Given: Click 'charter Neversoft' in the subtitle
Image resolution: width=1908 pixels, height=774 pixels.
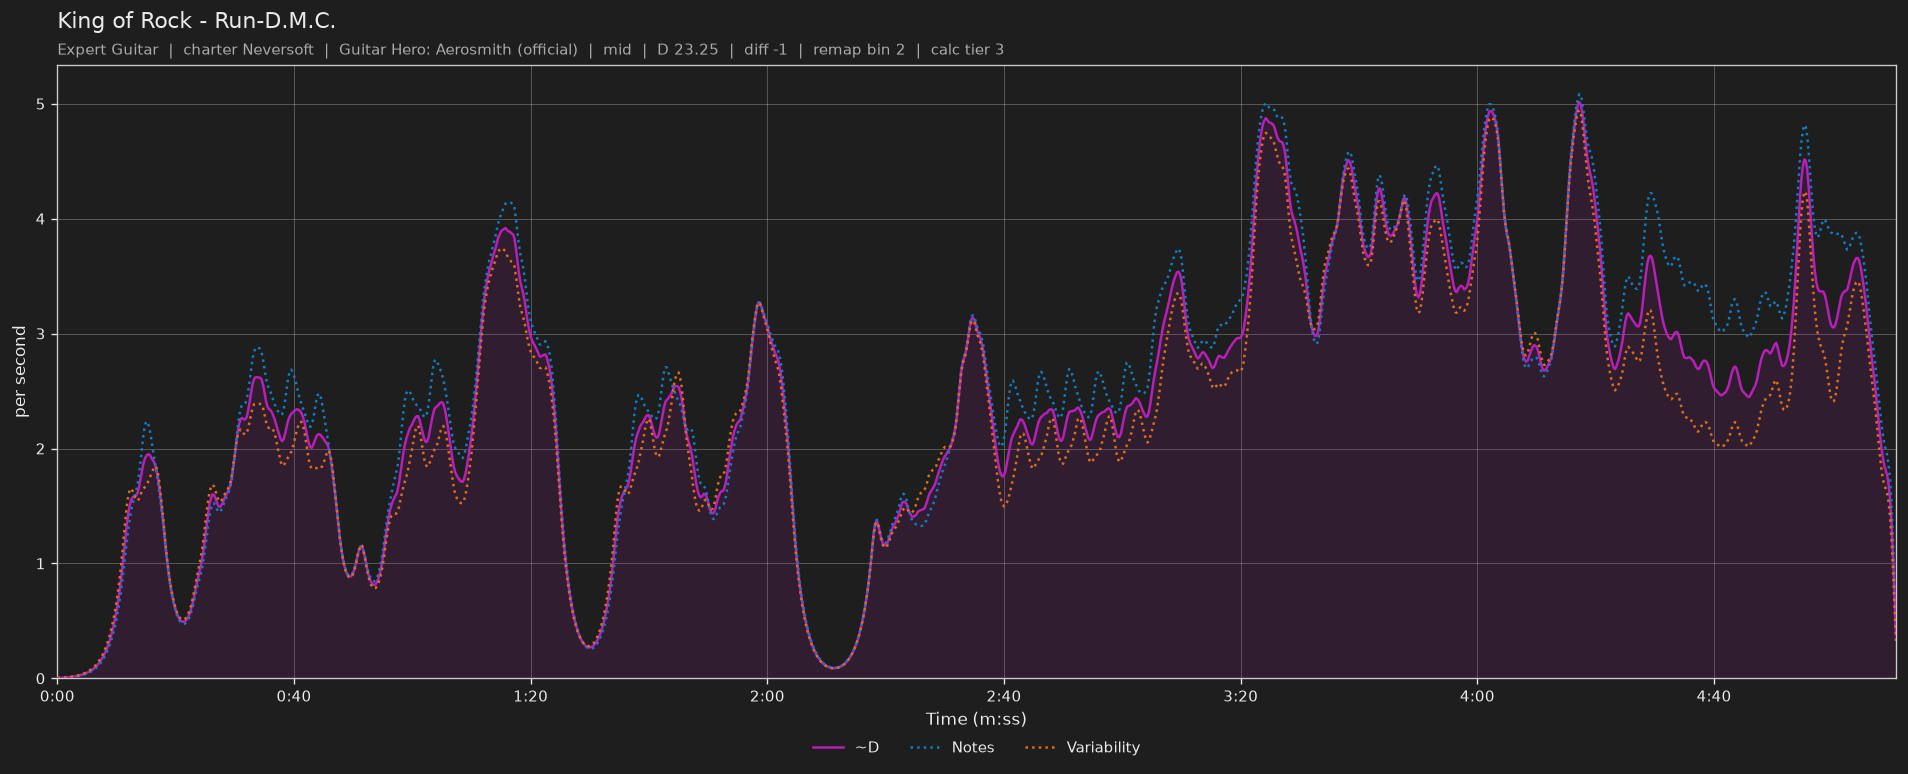Looking at the screenshot, I should 248,49.
